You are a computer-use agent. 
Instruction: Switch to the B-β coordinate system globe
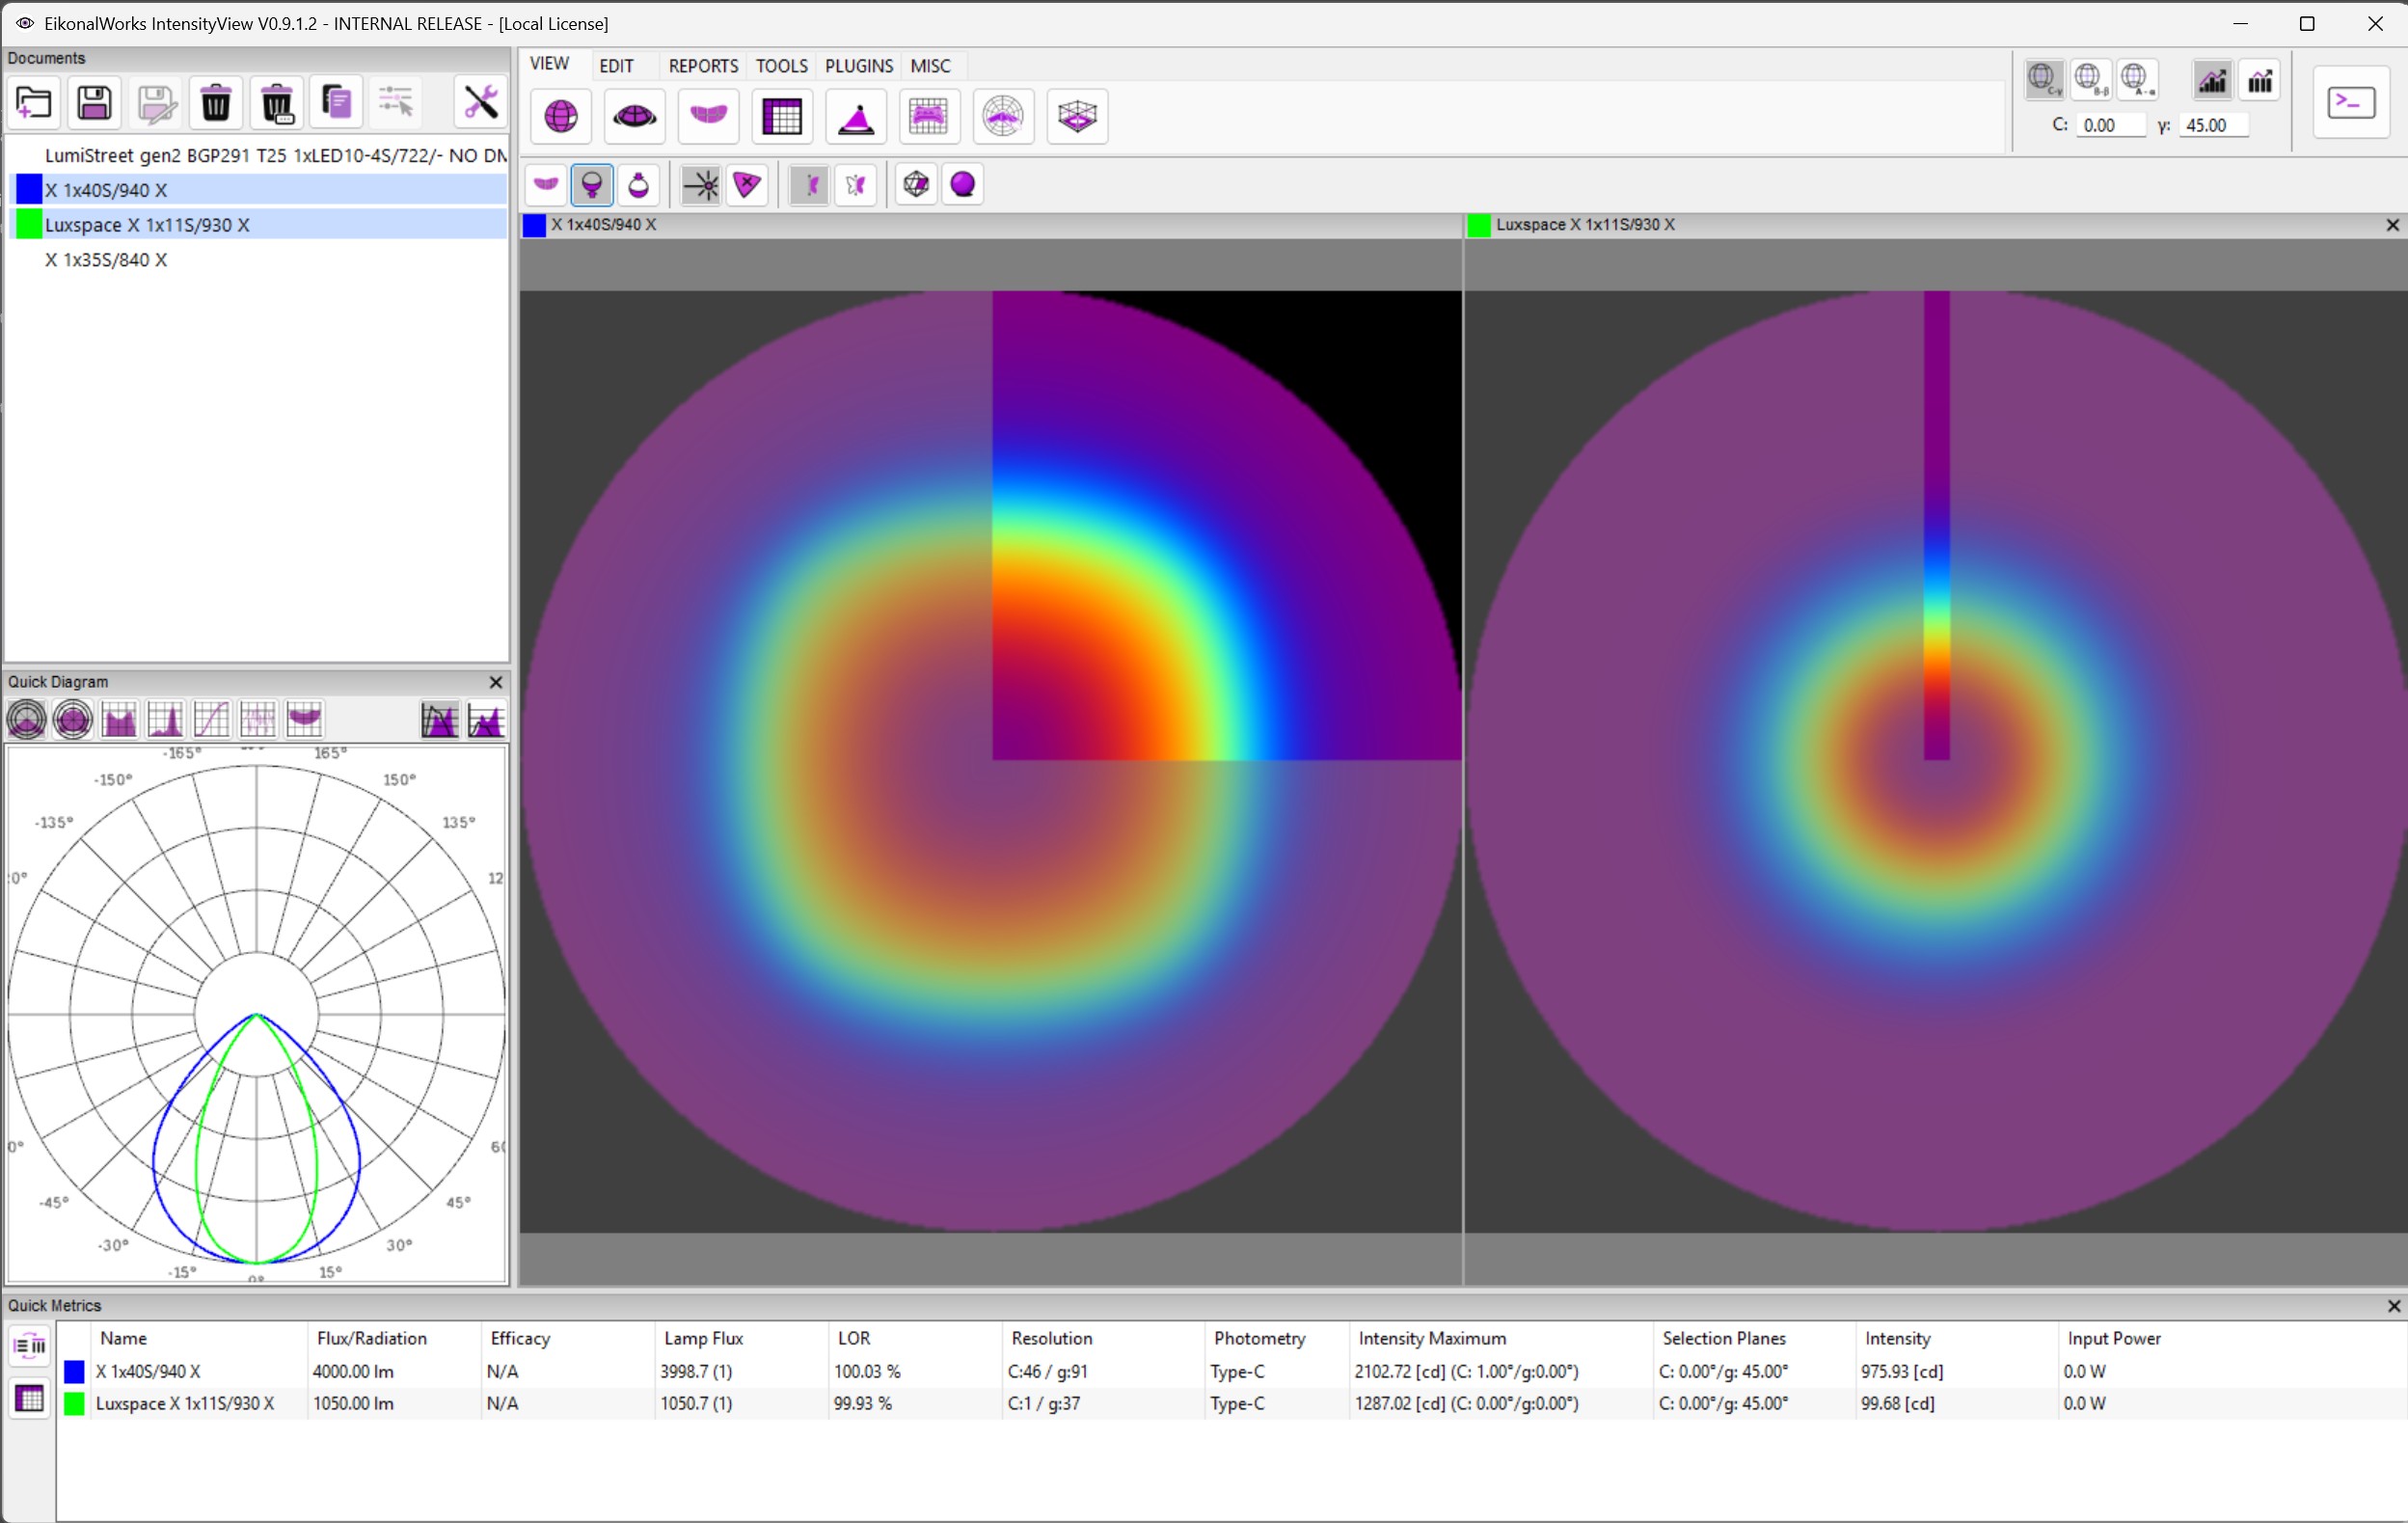tap(2091, 79)
